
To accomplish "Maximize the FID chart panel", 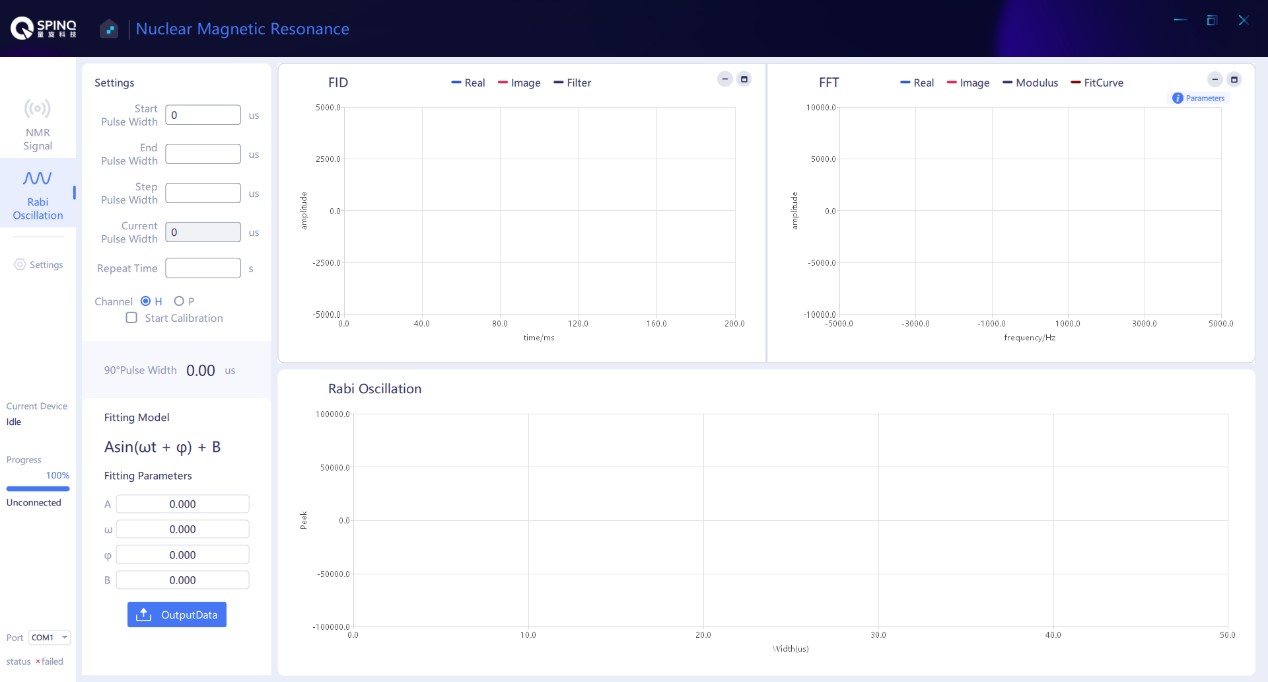I will (x=744, y=79).
